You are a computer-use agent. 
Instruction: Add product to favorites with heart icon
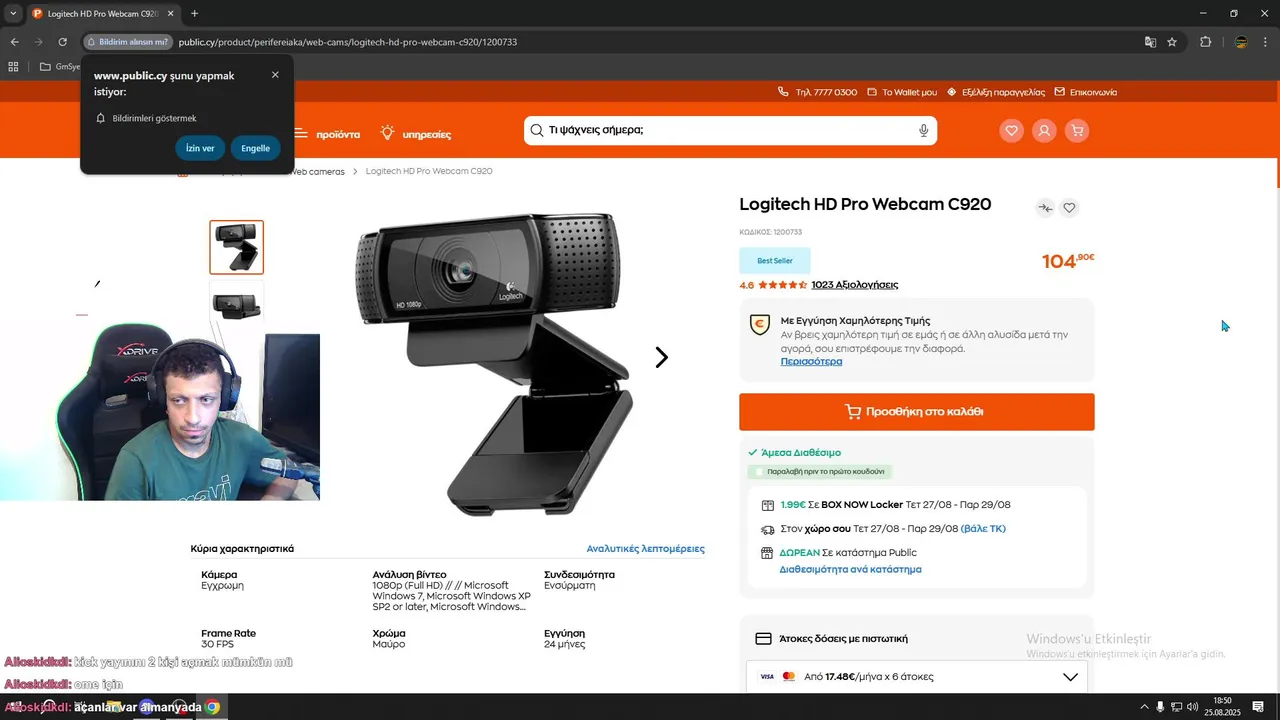pyautogui.click(x=1069, y=208)
